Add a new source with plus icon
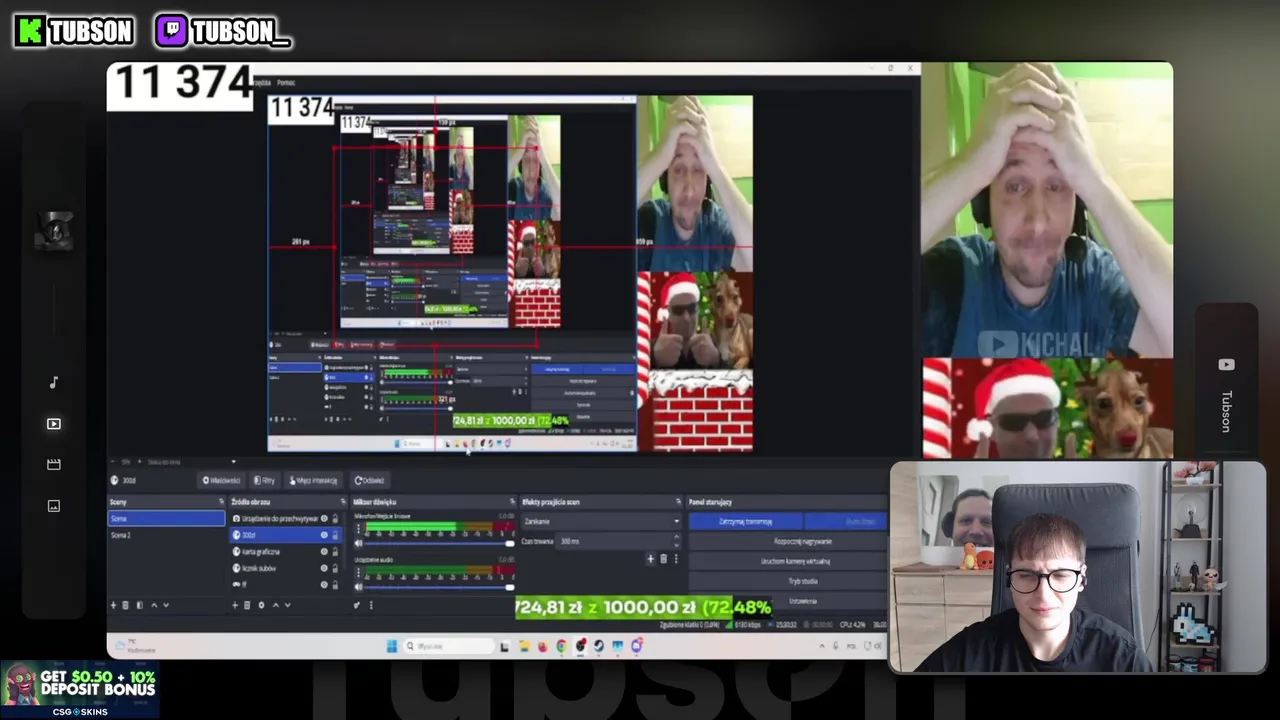The image size is (1280, 720). [x=235, y=605]
